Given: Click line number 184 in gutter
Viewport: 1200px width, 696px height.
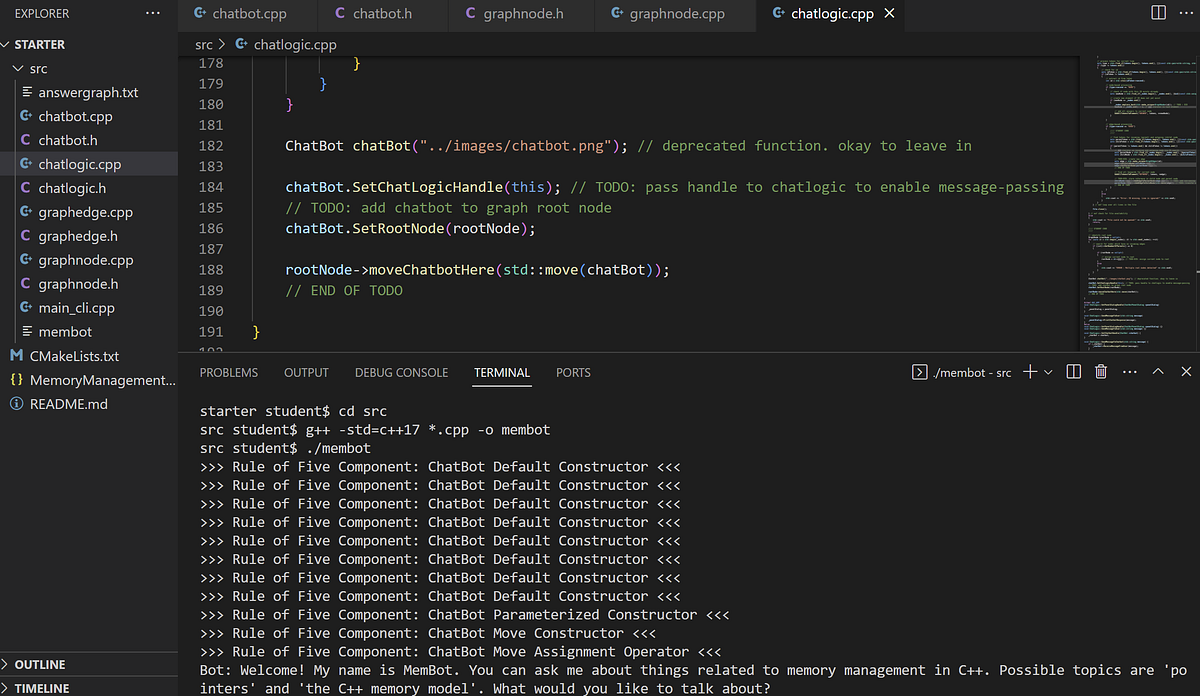Looking at the screenshot, I should (211, 187).
